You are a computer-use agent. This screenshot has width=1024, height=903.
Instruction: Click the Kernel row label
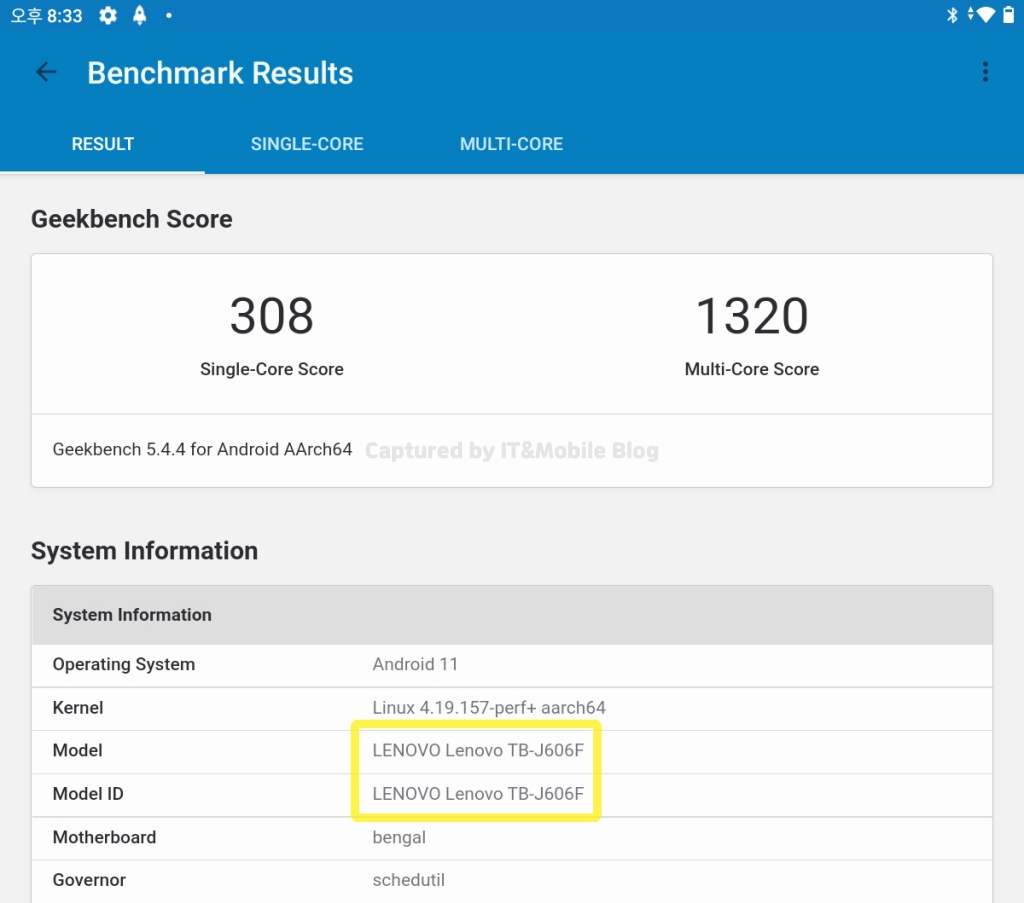[78, 708]
